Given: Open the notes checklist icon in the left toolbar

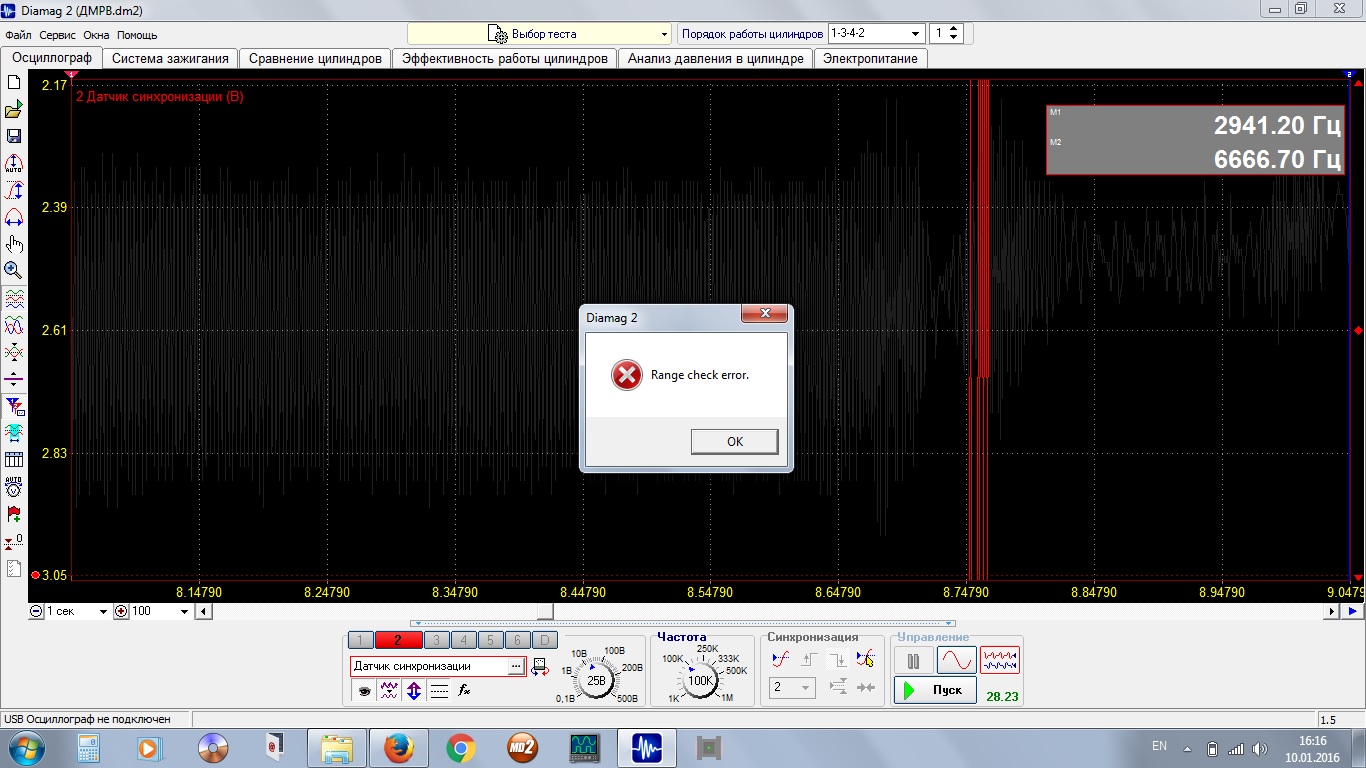Looking at the screenshot, I should [14, 568].
